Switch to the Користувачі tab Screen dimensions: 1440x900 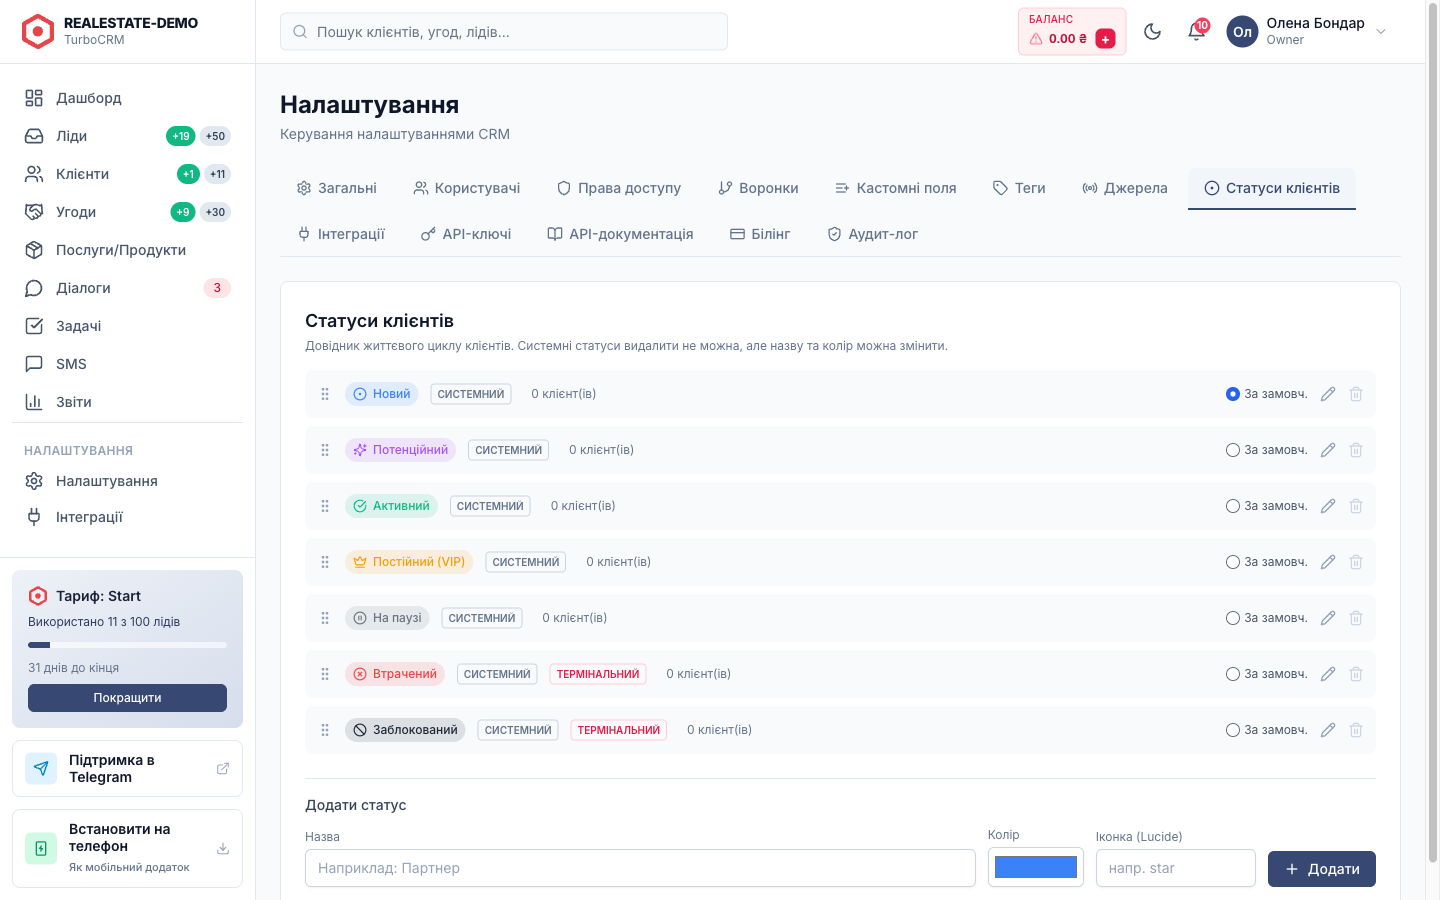pyautogui.click(x=467, y=188)
